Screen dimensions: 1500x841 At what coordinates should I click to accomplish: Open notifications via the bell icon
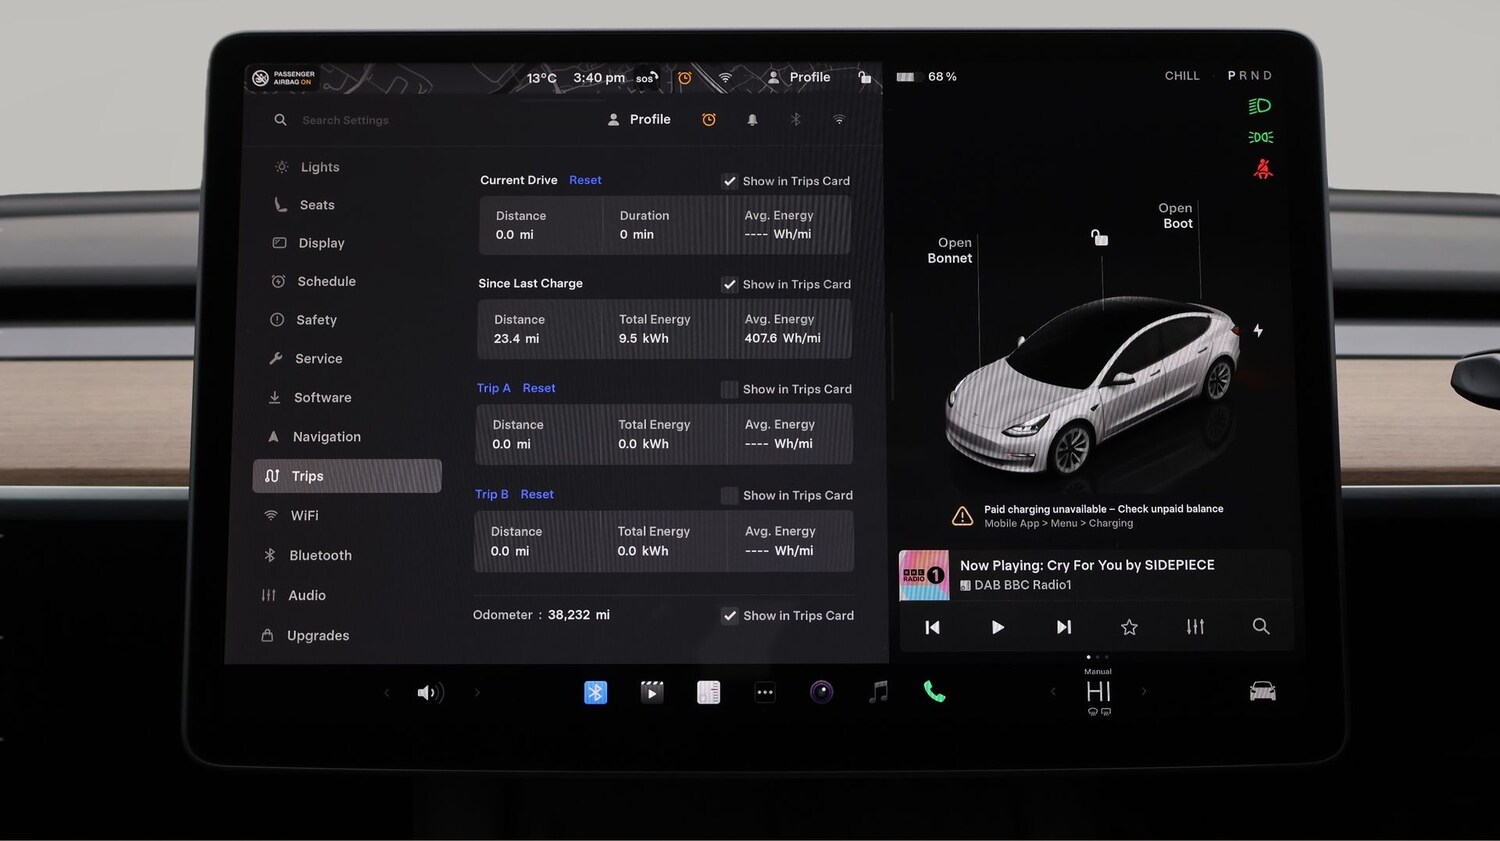(752, 119)
